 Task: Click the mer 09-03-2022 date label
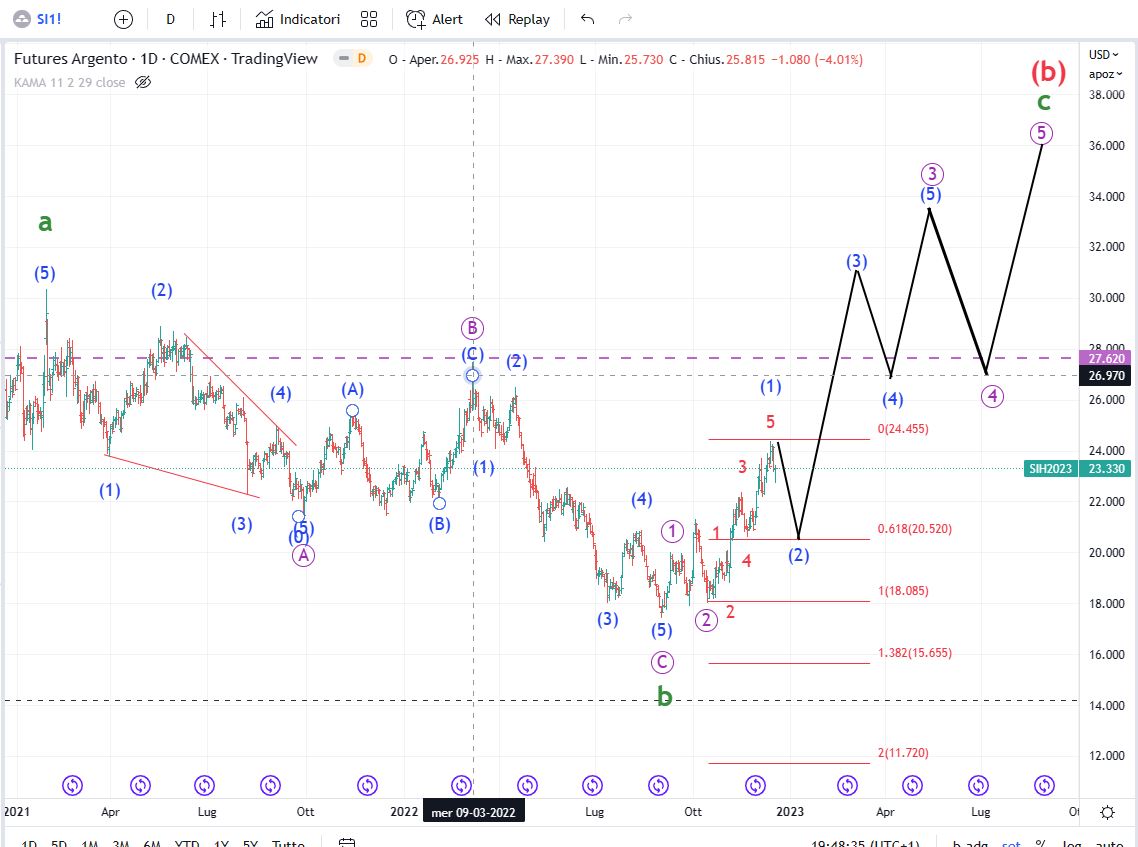pos(473,812)
